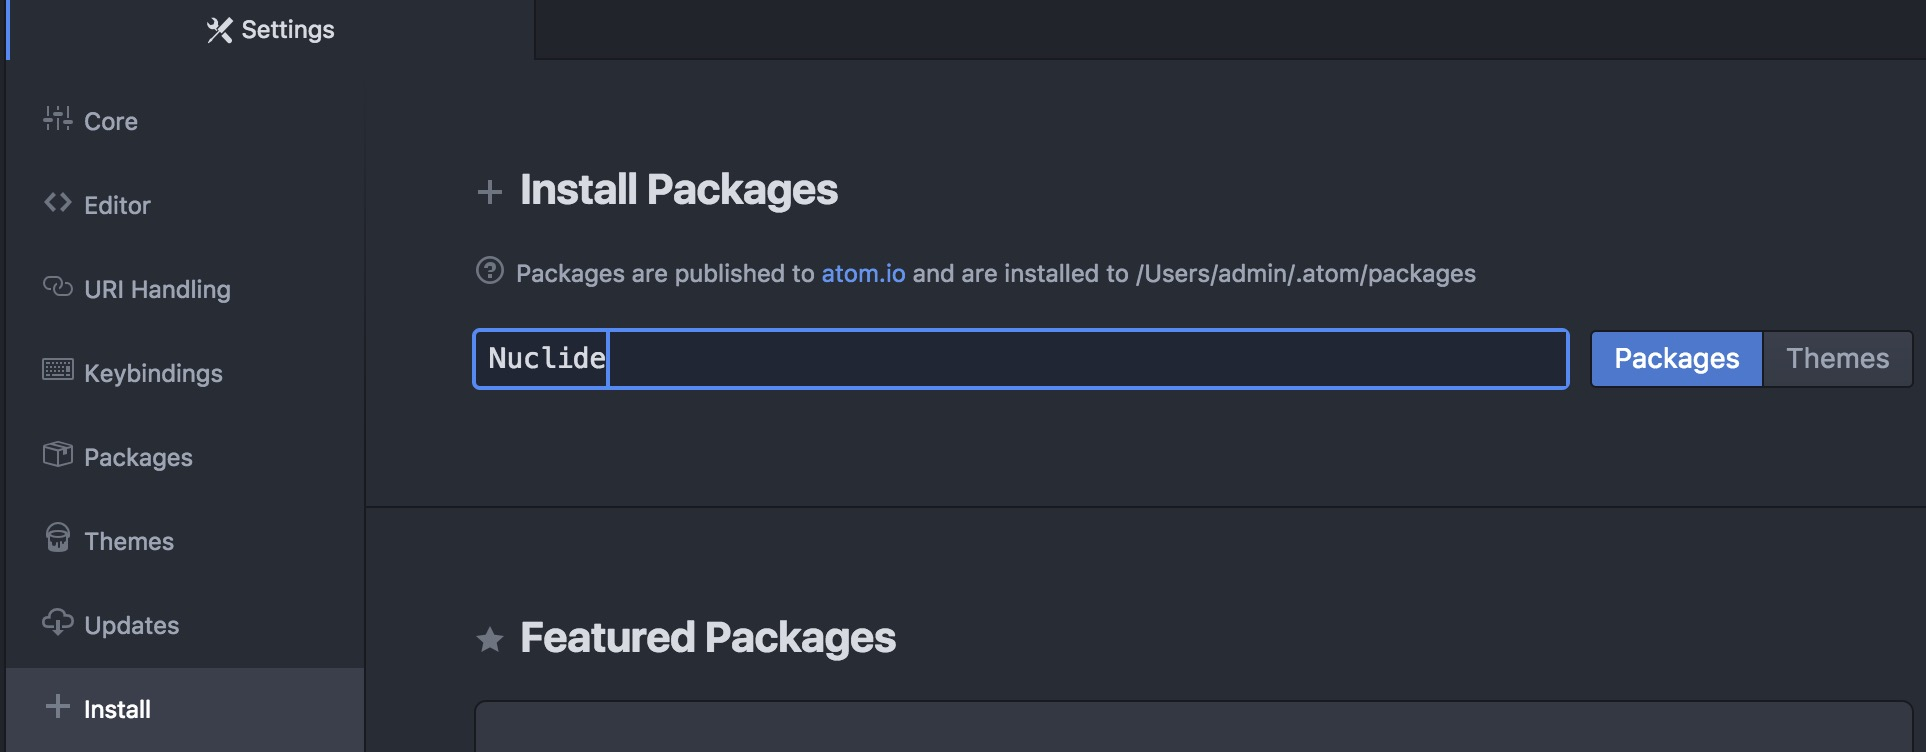This screenshot has width=1926, height=752.
Task: Click the Updates cloud download icon
Action: click(58, 622)
